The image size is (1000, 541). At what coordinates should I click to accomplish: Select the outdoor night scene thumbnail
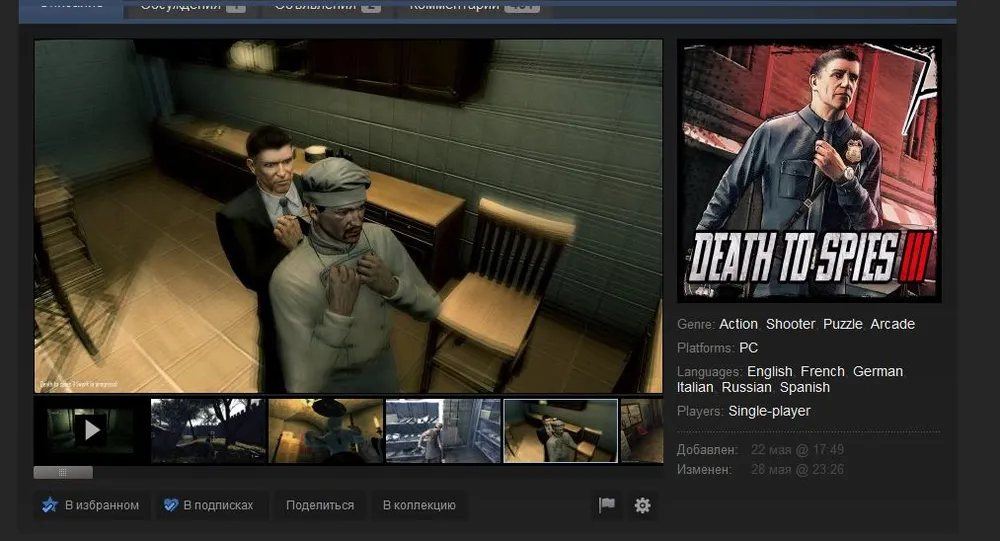[x=208, y=430]
